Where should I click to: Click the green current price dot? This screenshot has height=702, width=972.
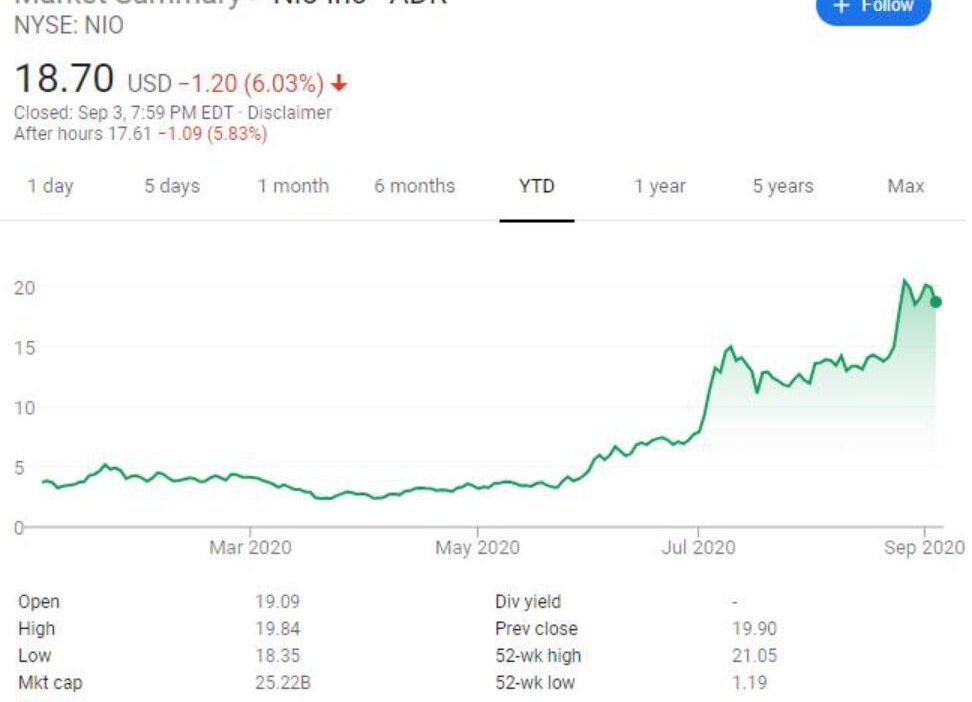point(936,302)
